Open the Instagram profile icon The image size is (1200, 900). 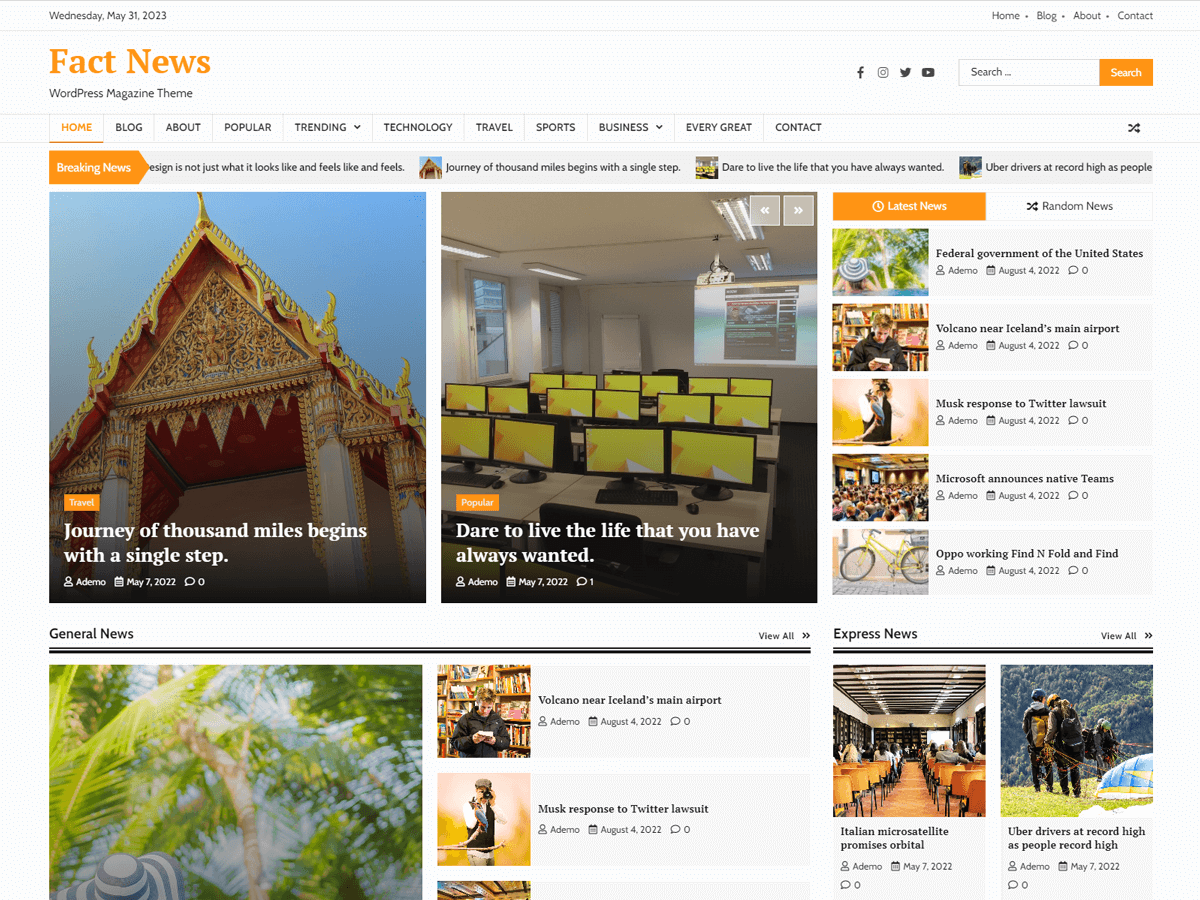pos(883,72)
